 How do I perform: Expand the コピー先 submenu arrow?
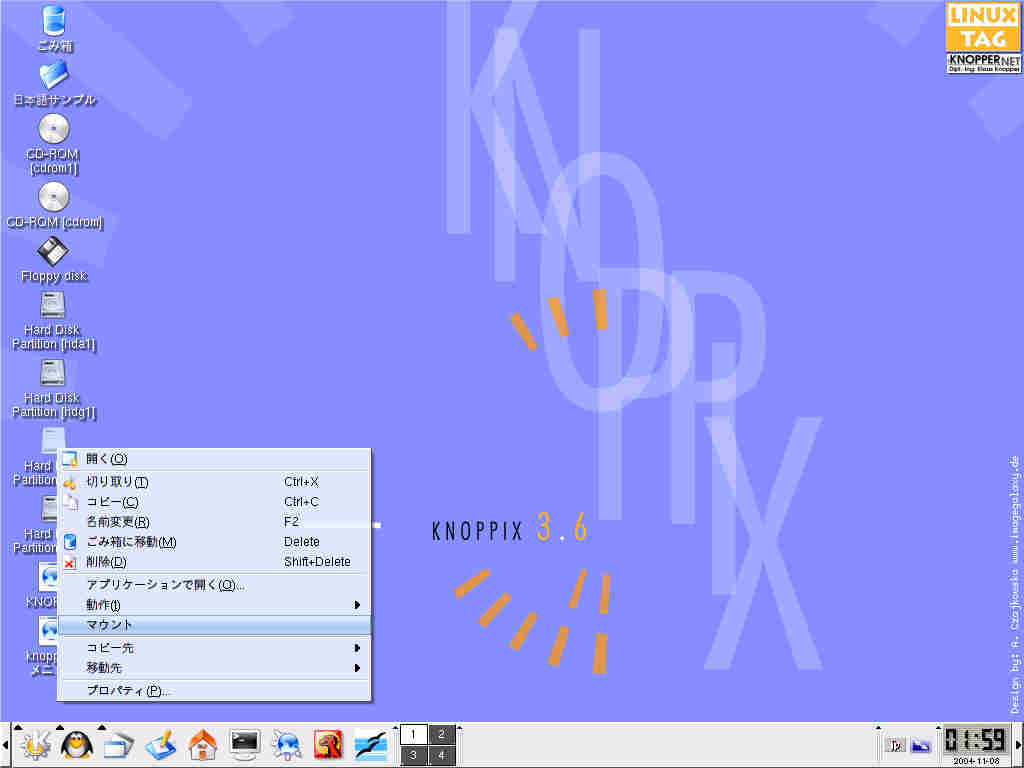(x=357, y=648)
